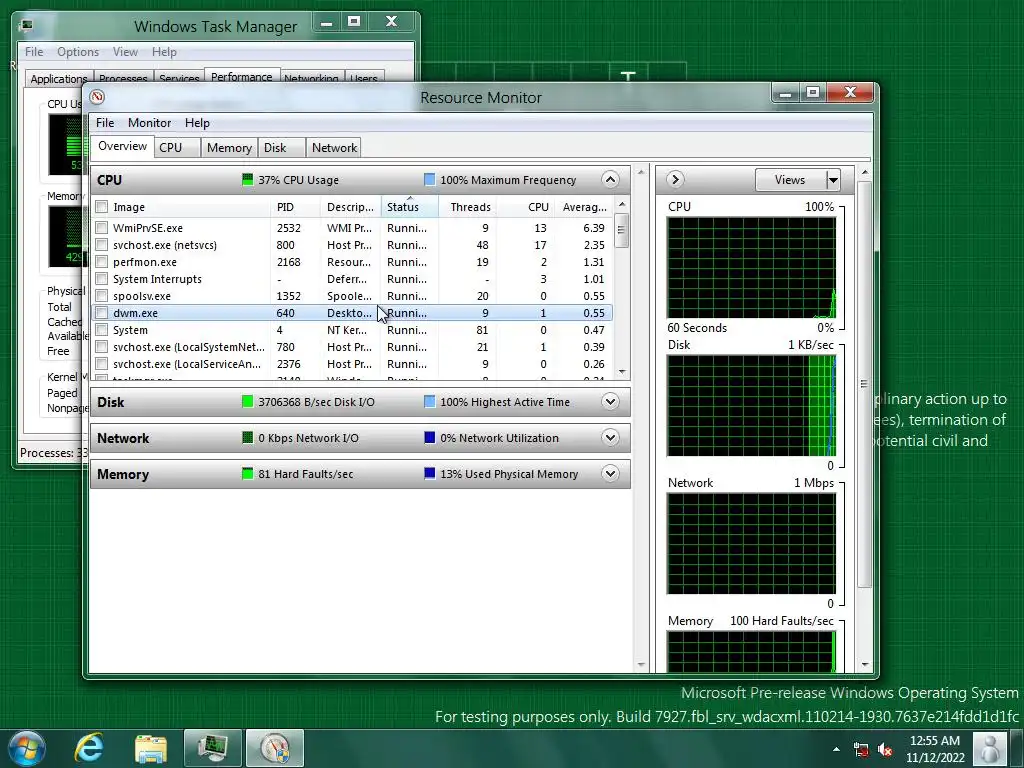Show hidden tray icons arrow
The height and width of the screenshot is (768, 1024).
point(837,749)
